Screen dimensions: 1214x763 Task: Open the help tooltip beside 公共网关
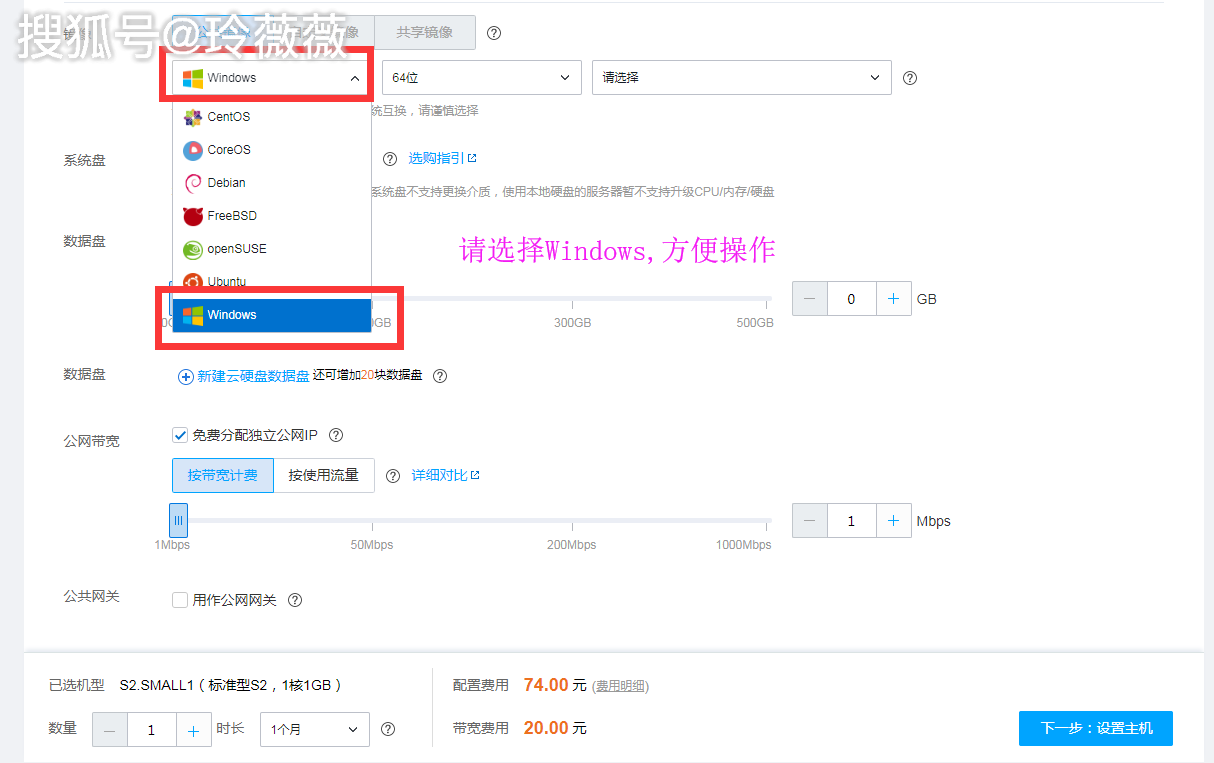(x=294, y=599)
